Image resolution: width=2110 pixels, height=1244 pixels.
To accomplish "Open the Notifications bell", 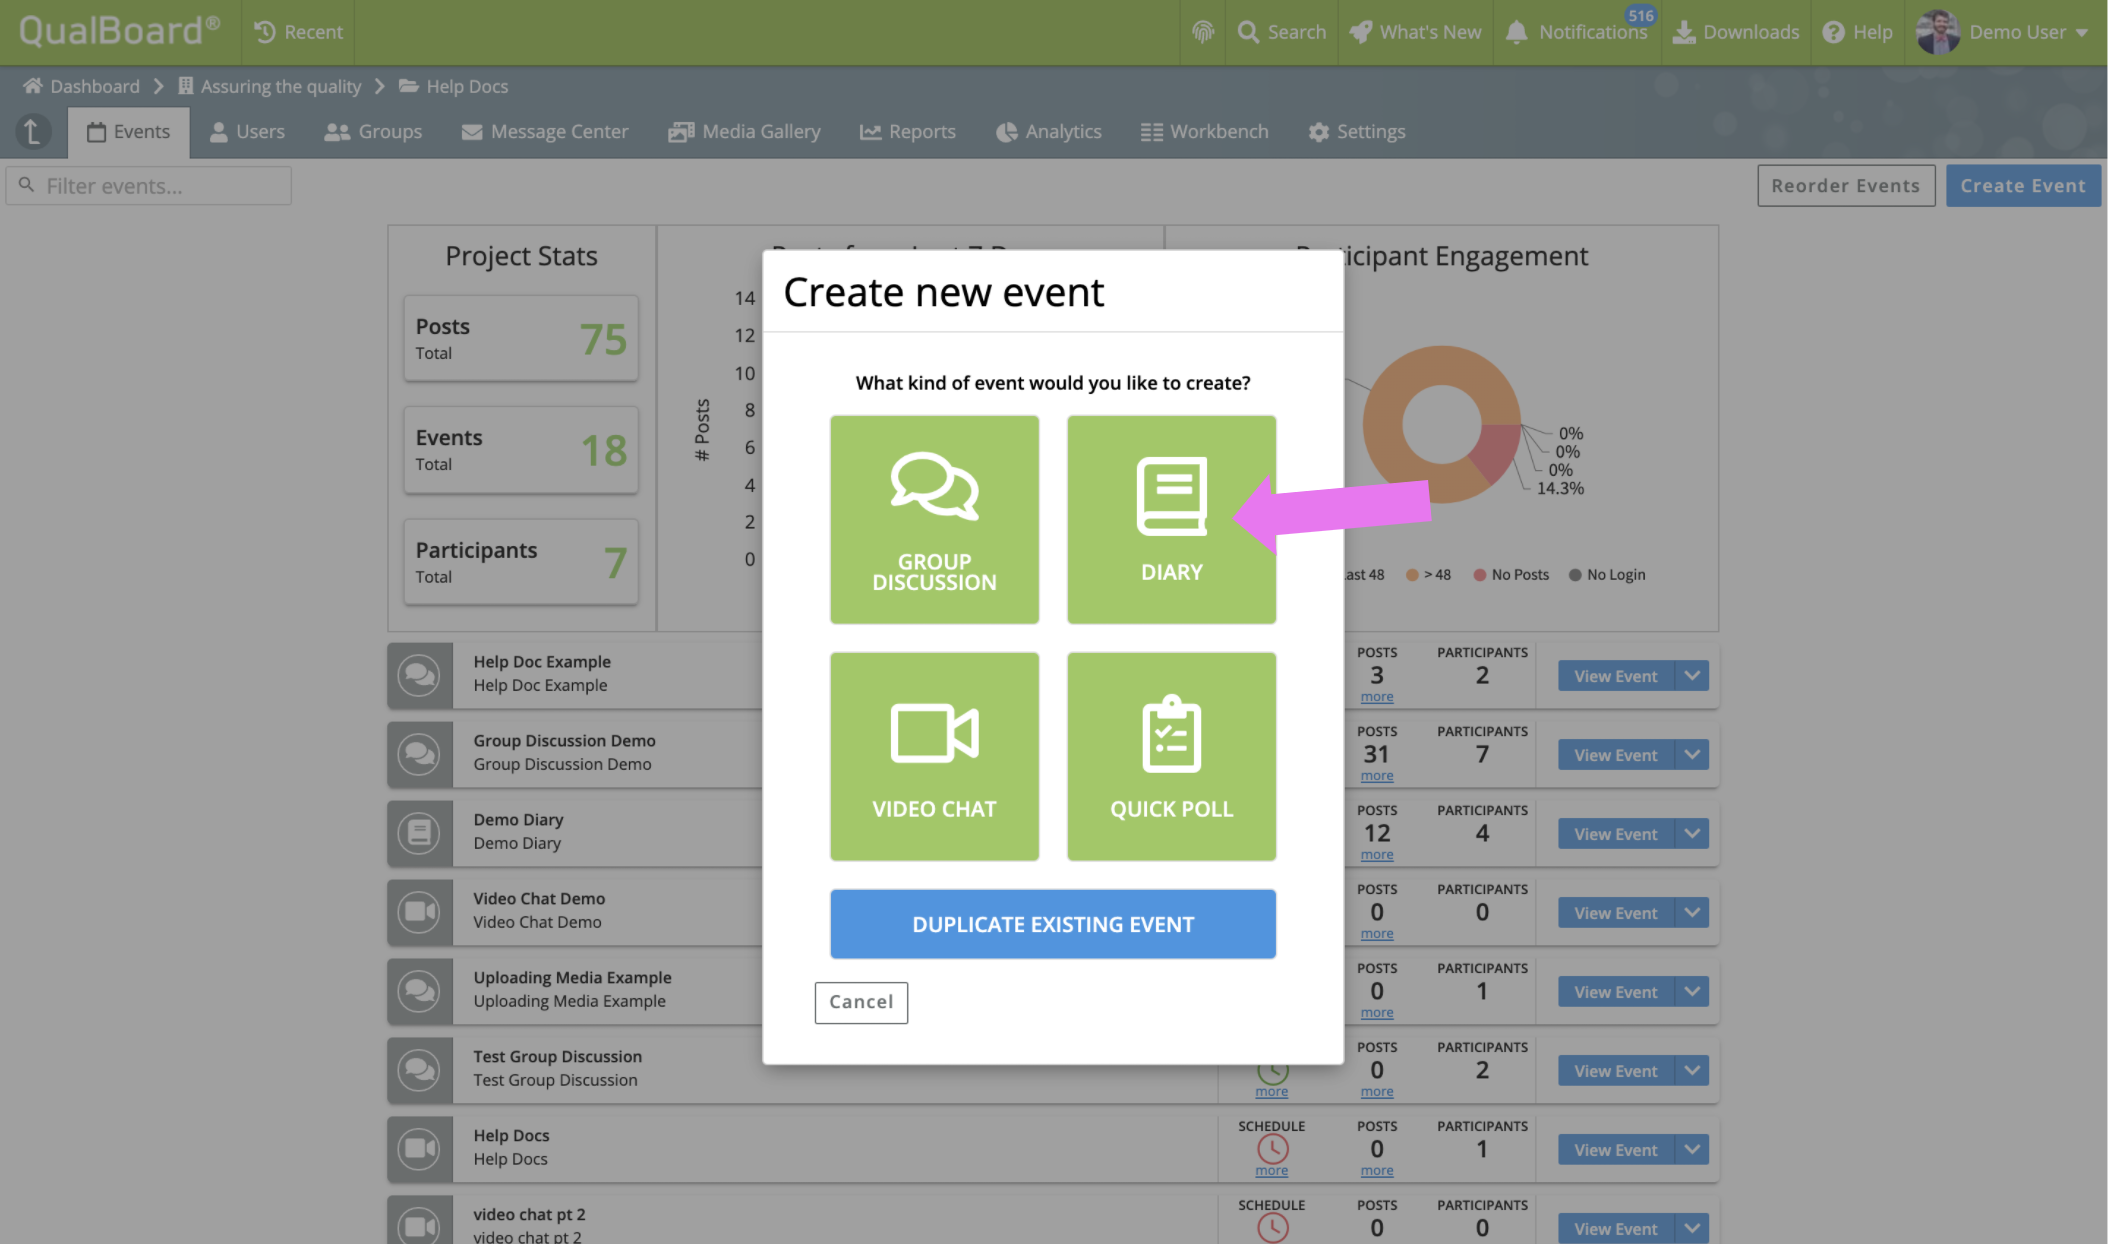I will click(x=1517, y=32).
